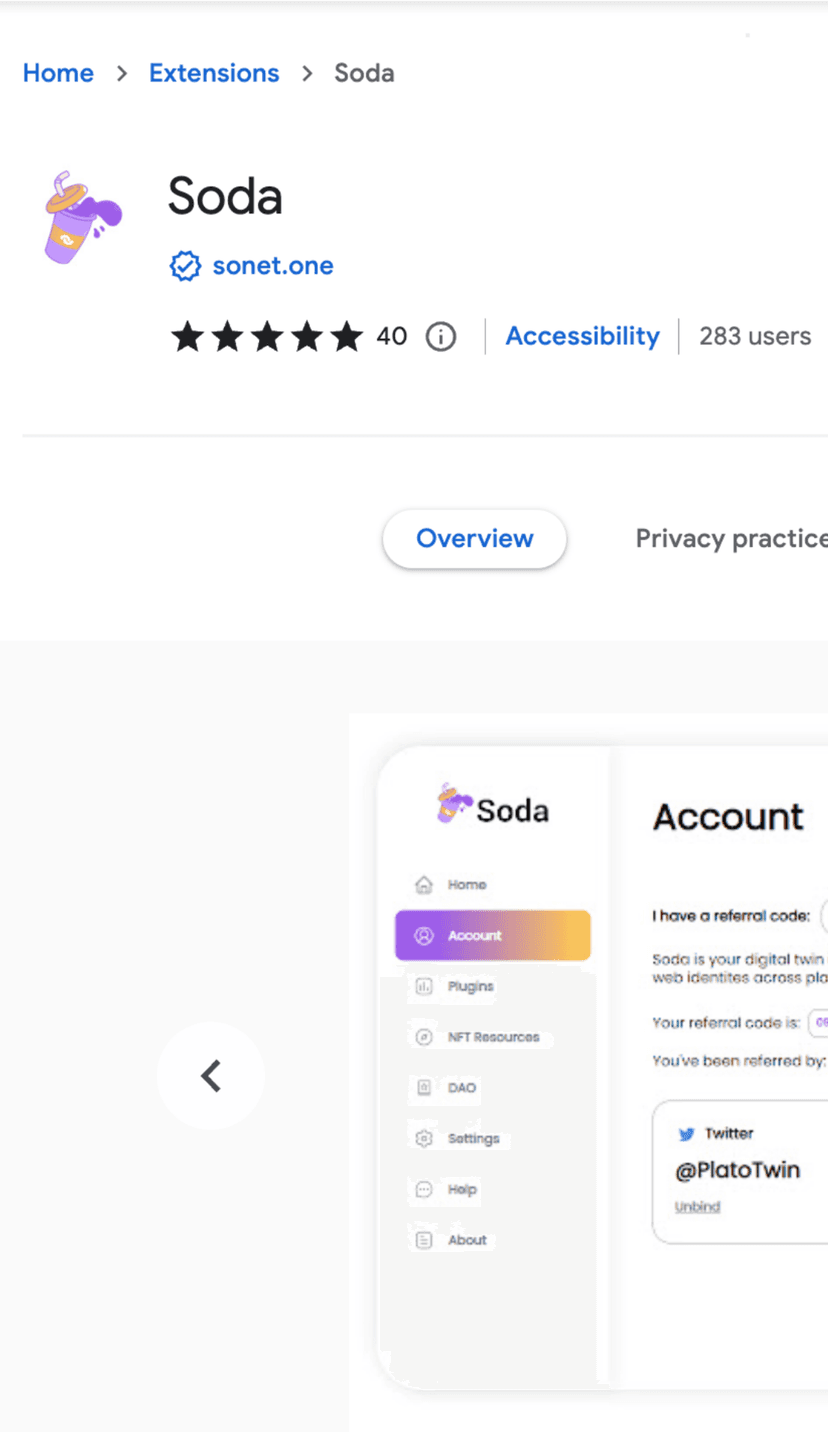The width and height of the screenshot is (828, 1432).
Task: Click the five-star rating display
Action: point(266,337)
